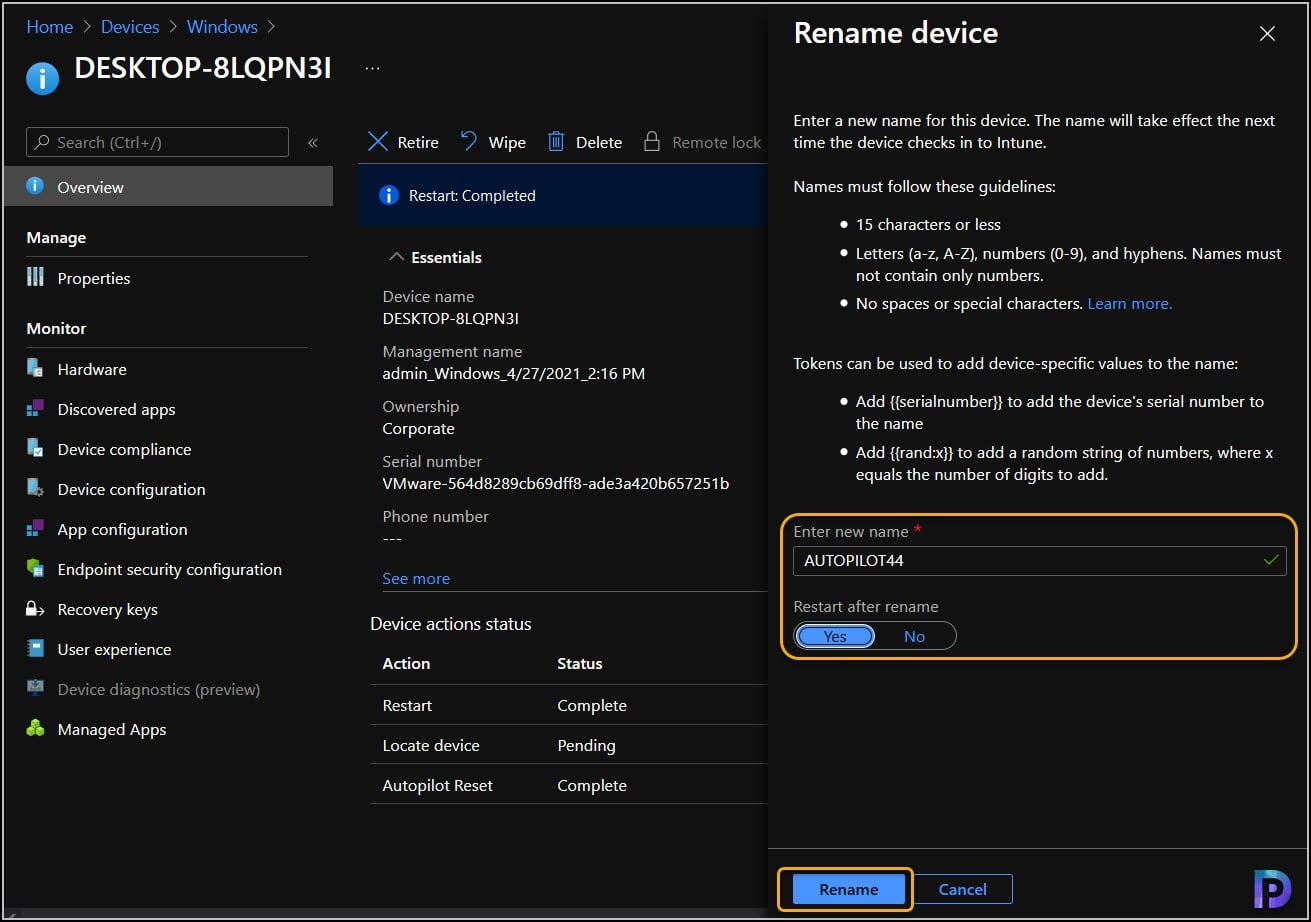This screenshot has width=1311, height=922.
Task: Click the Device diagnostics (preview) label
Action: coord(159,689)
